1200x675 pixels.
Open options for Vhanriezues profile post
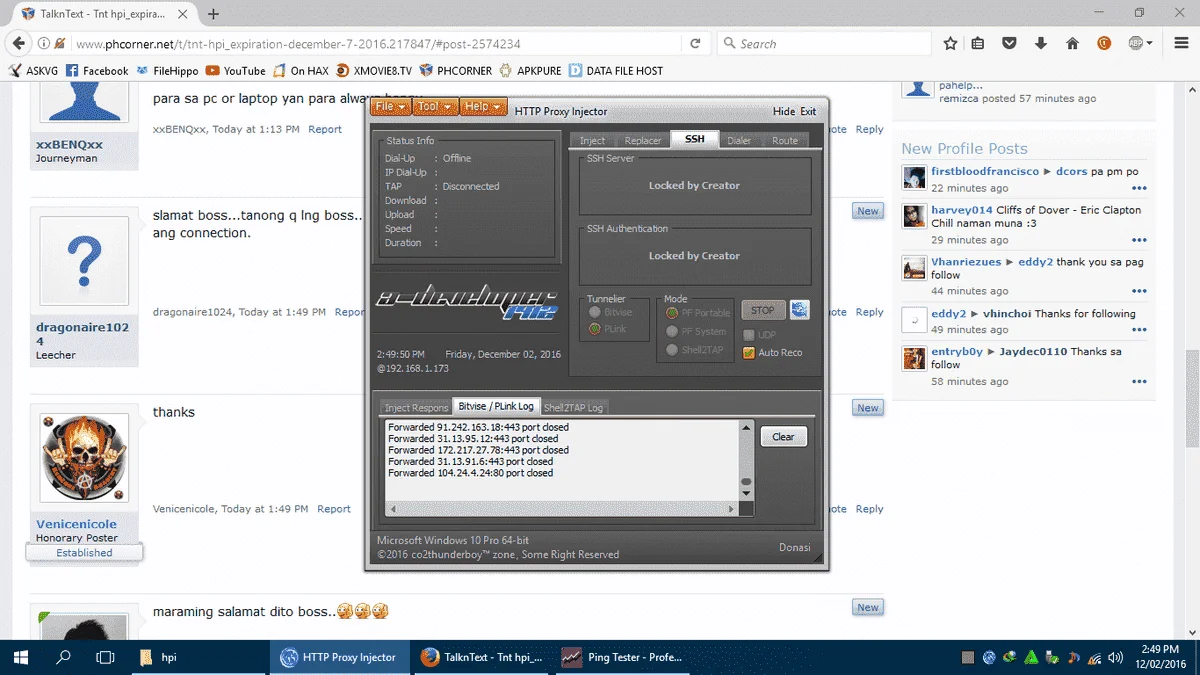[x=1139, y=291]
